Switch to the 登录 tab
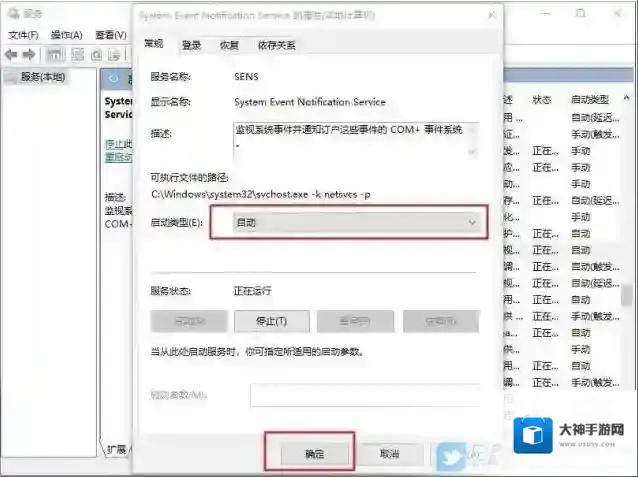 click(191, 45)
